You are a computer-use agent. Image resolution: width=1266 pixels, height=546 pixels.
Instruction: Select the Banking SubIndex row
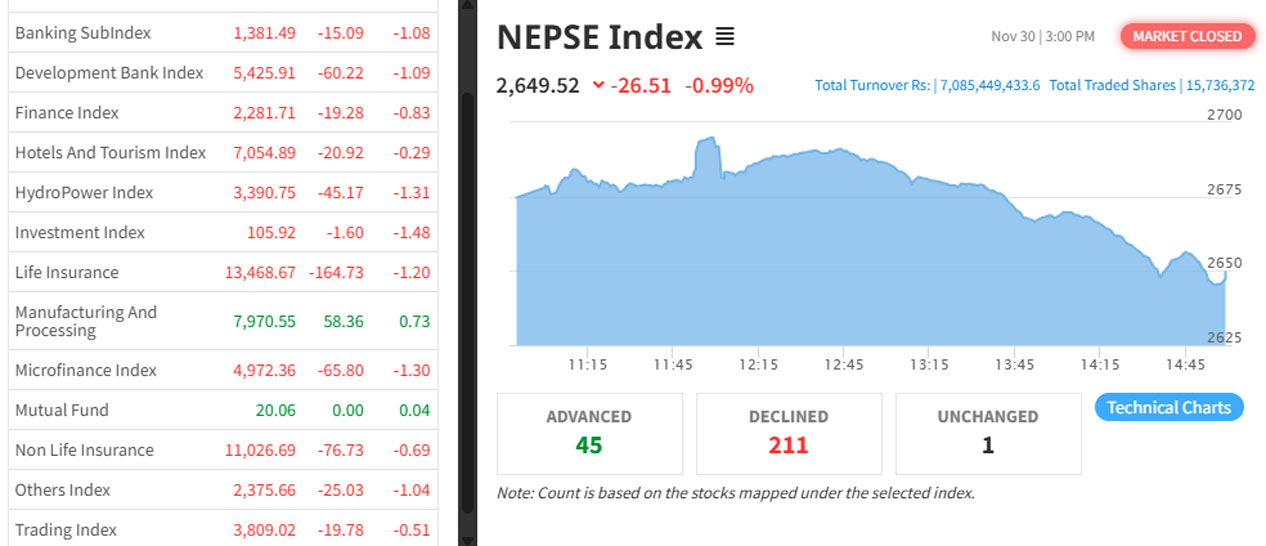click(x=83, y=33)
